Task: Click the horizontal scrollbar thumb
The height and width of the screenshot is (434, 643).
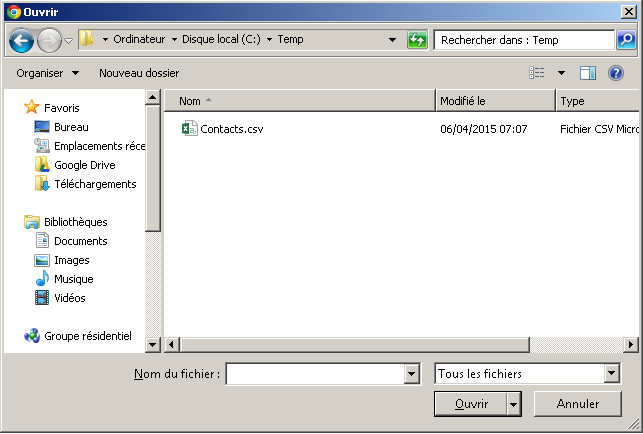Action: [x=354, y=345]
